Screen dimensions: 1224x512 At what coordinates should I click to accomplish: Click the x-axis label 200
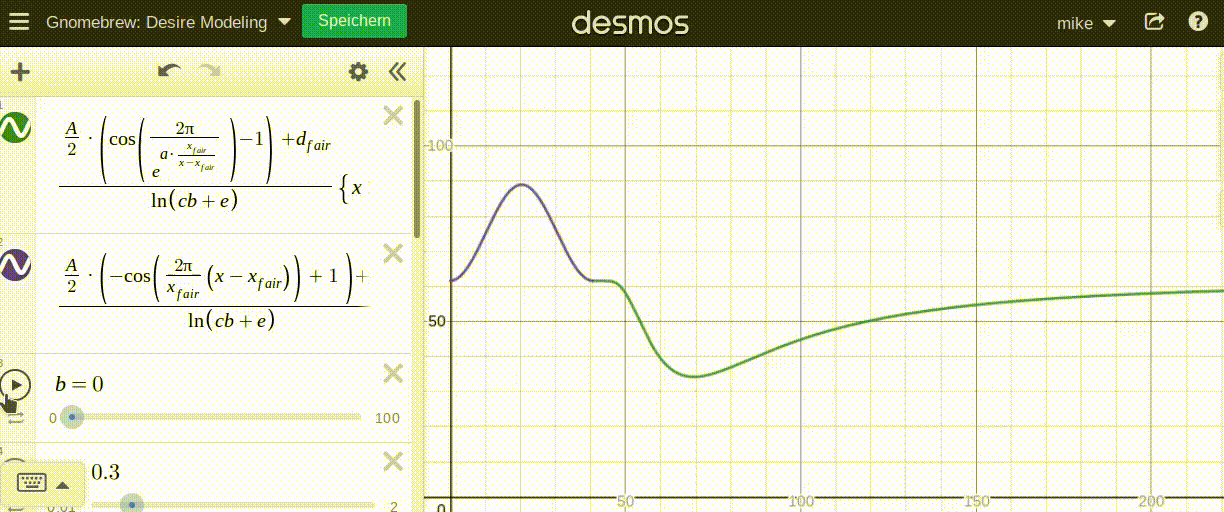[1151, 501]
